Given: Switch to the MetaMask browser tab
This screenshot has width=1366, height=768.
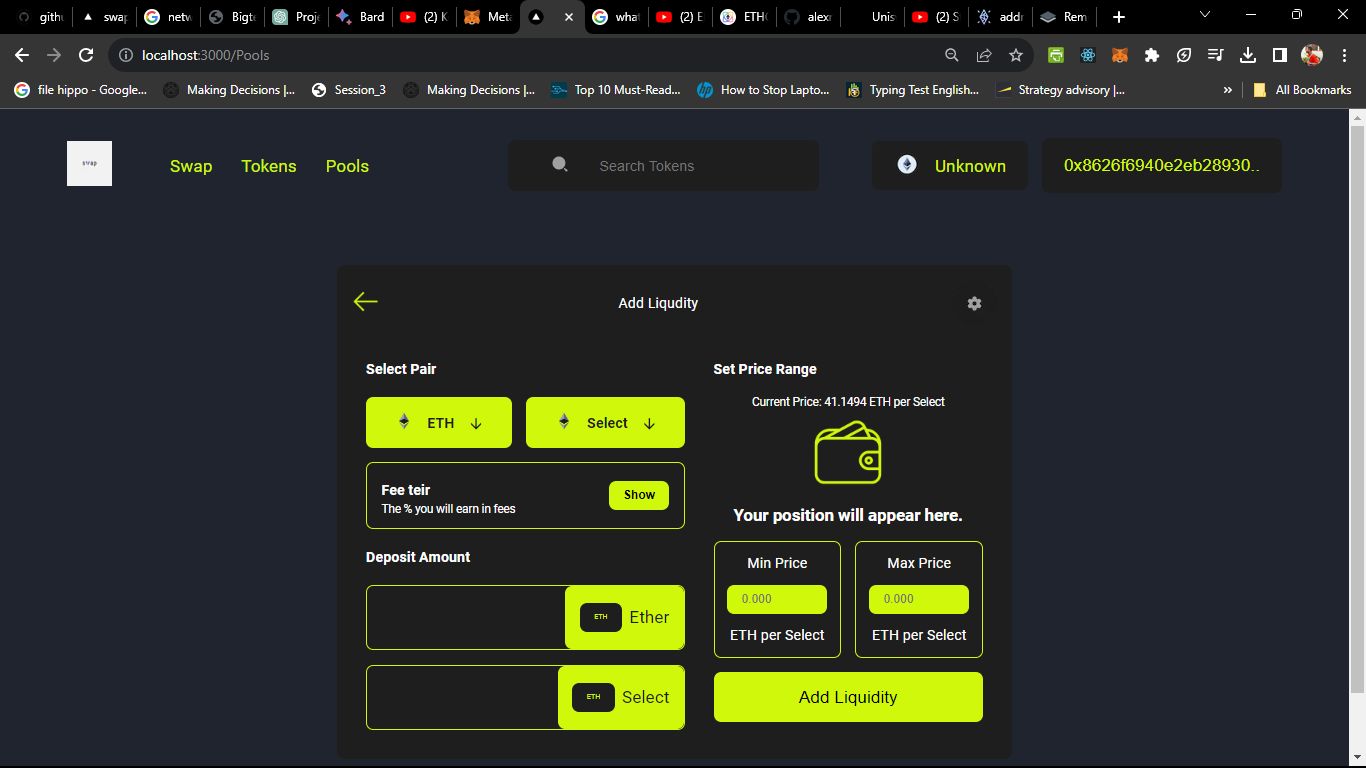Looking at the screenshot, I should pos(488,17).
